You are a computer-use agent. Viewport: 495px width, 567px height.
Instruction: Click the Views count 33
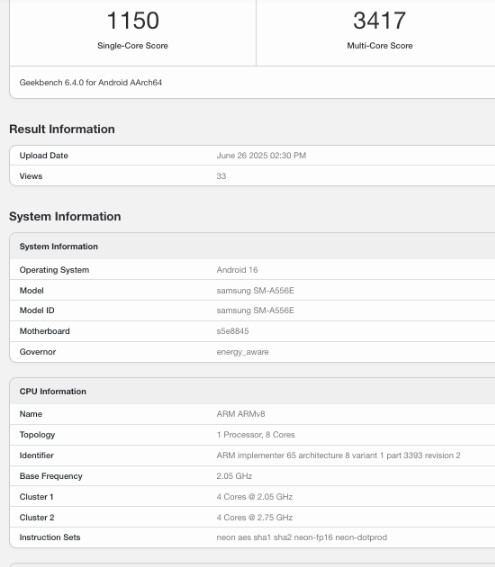[x=221, y=176]
